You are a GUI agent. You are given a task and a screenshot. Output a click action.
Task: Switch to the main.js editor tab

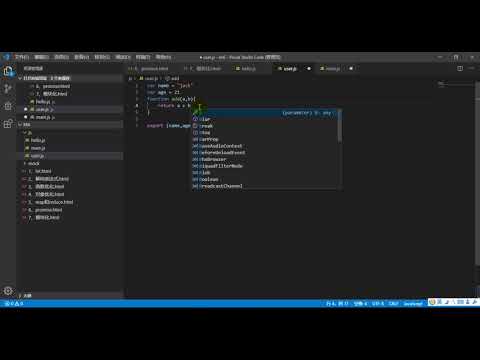click(332, 69)
